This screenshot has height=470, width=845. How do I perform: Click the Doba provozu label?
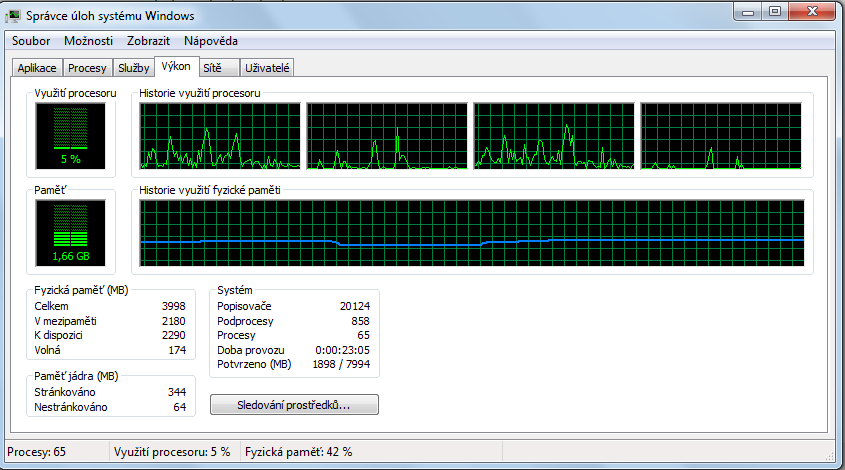coord(251,350)
